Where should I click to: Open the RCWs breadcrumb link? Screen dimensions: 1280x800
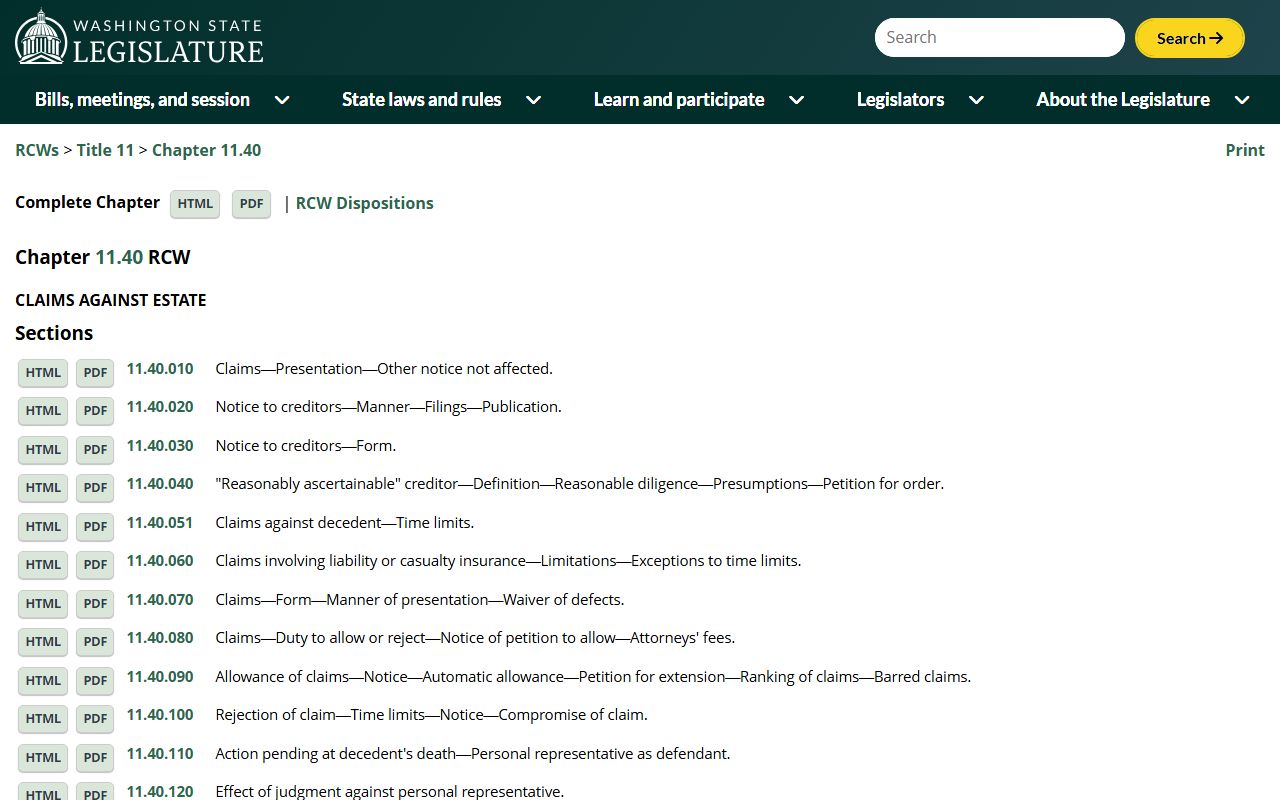coord(37,150)
